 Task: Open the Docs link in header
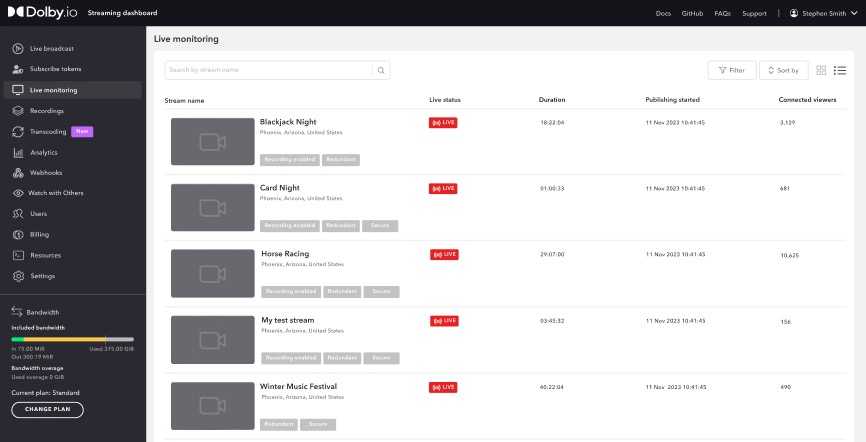click(x=663, y=13)
